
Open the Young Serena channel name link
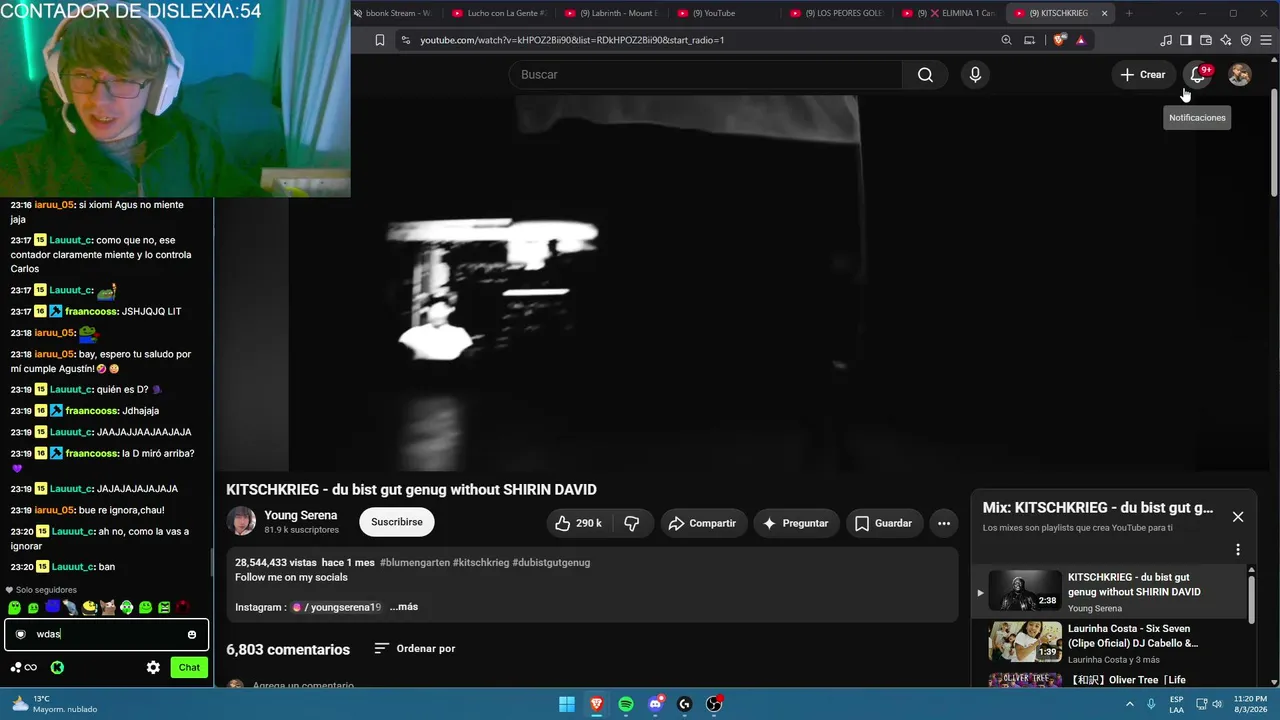[300, 515]
